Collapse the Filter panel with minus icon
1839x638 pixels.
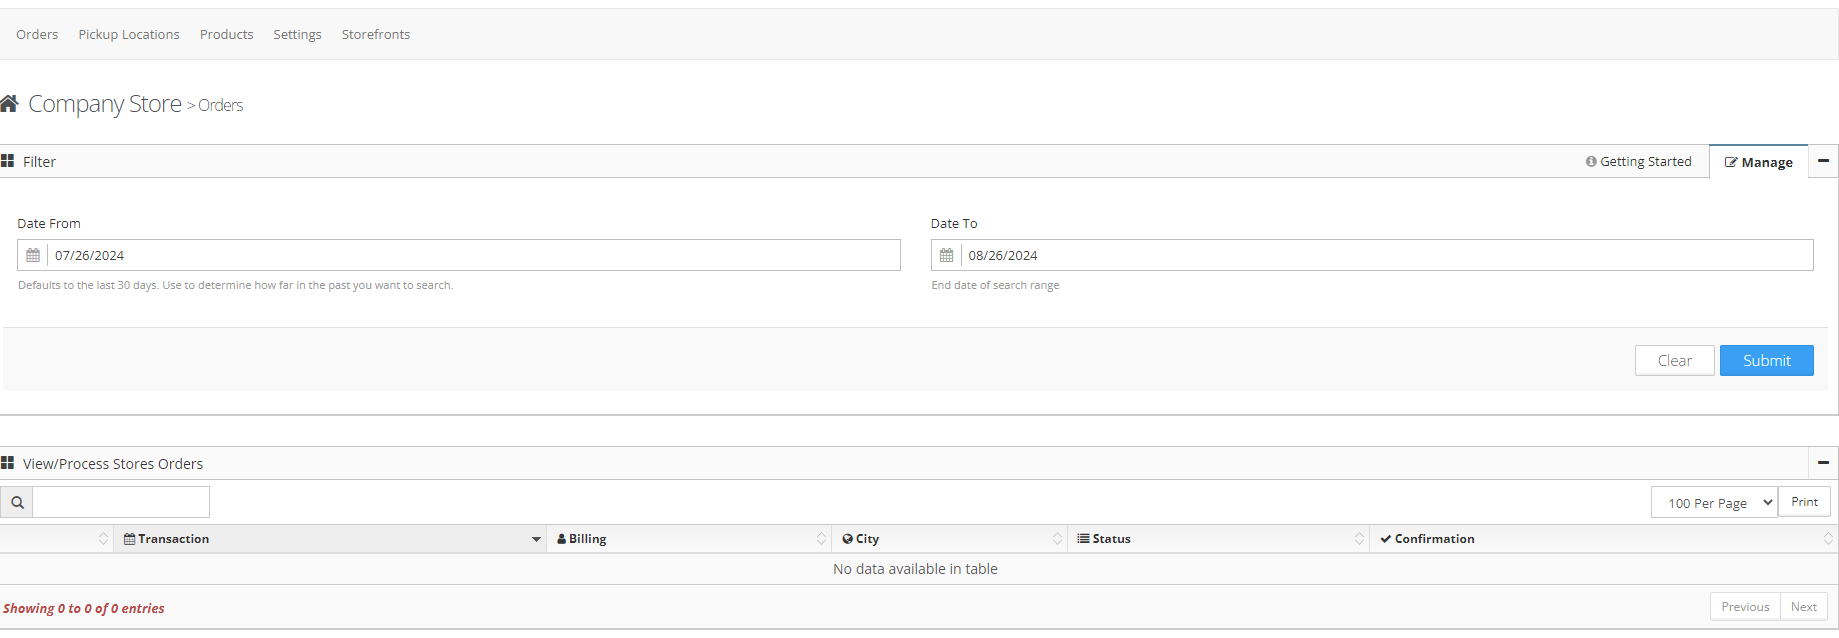click(1823, 161)
